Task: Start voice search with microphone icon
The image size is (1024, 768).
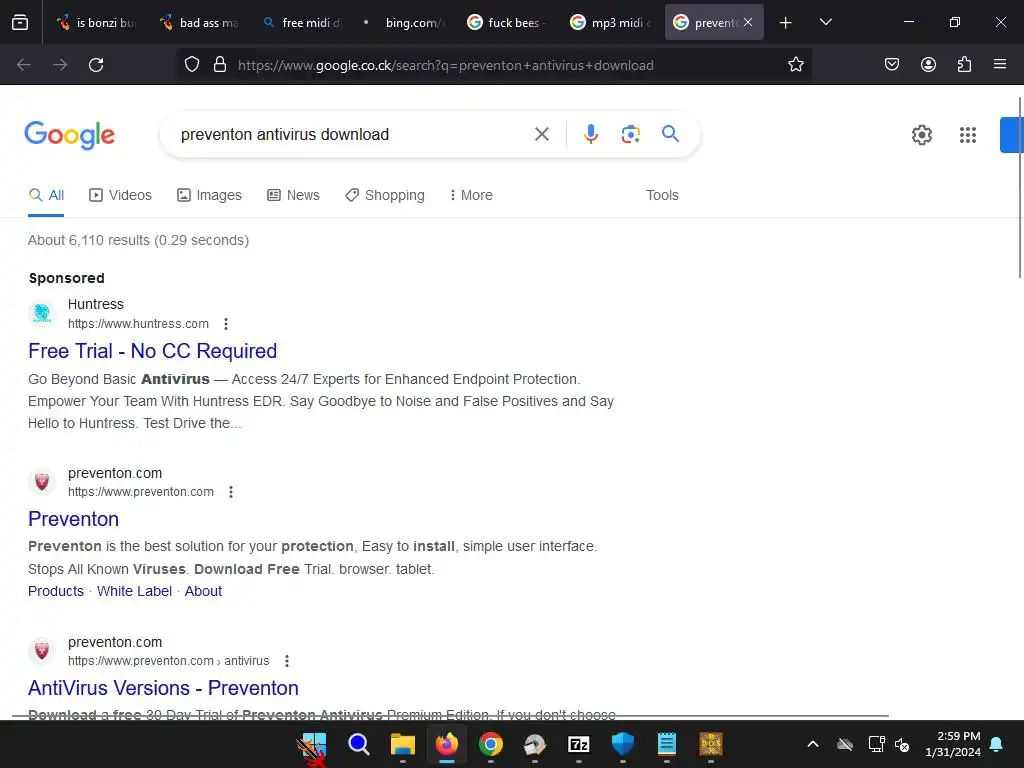Action: (x=590, y=135)
